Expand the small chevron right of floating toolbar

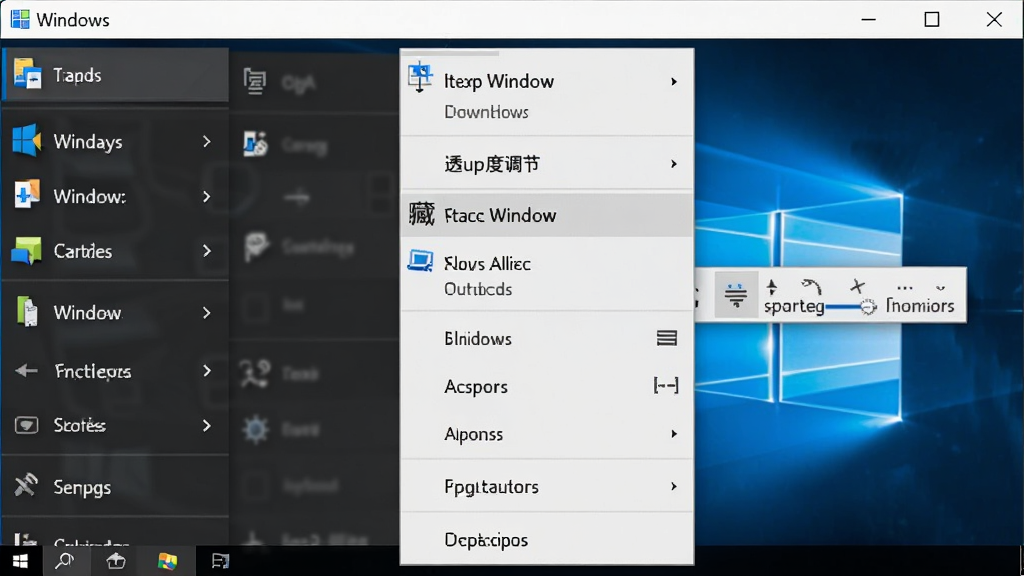[940, 287]
